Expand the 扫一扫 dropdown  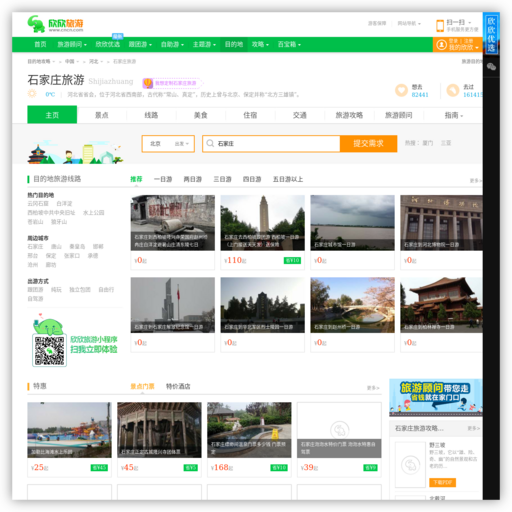tap(459, 22)
